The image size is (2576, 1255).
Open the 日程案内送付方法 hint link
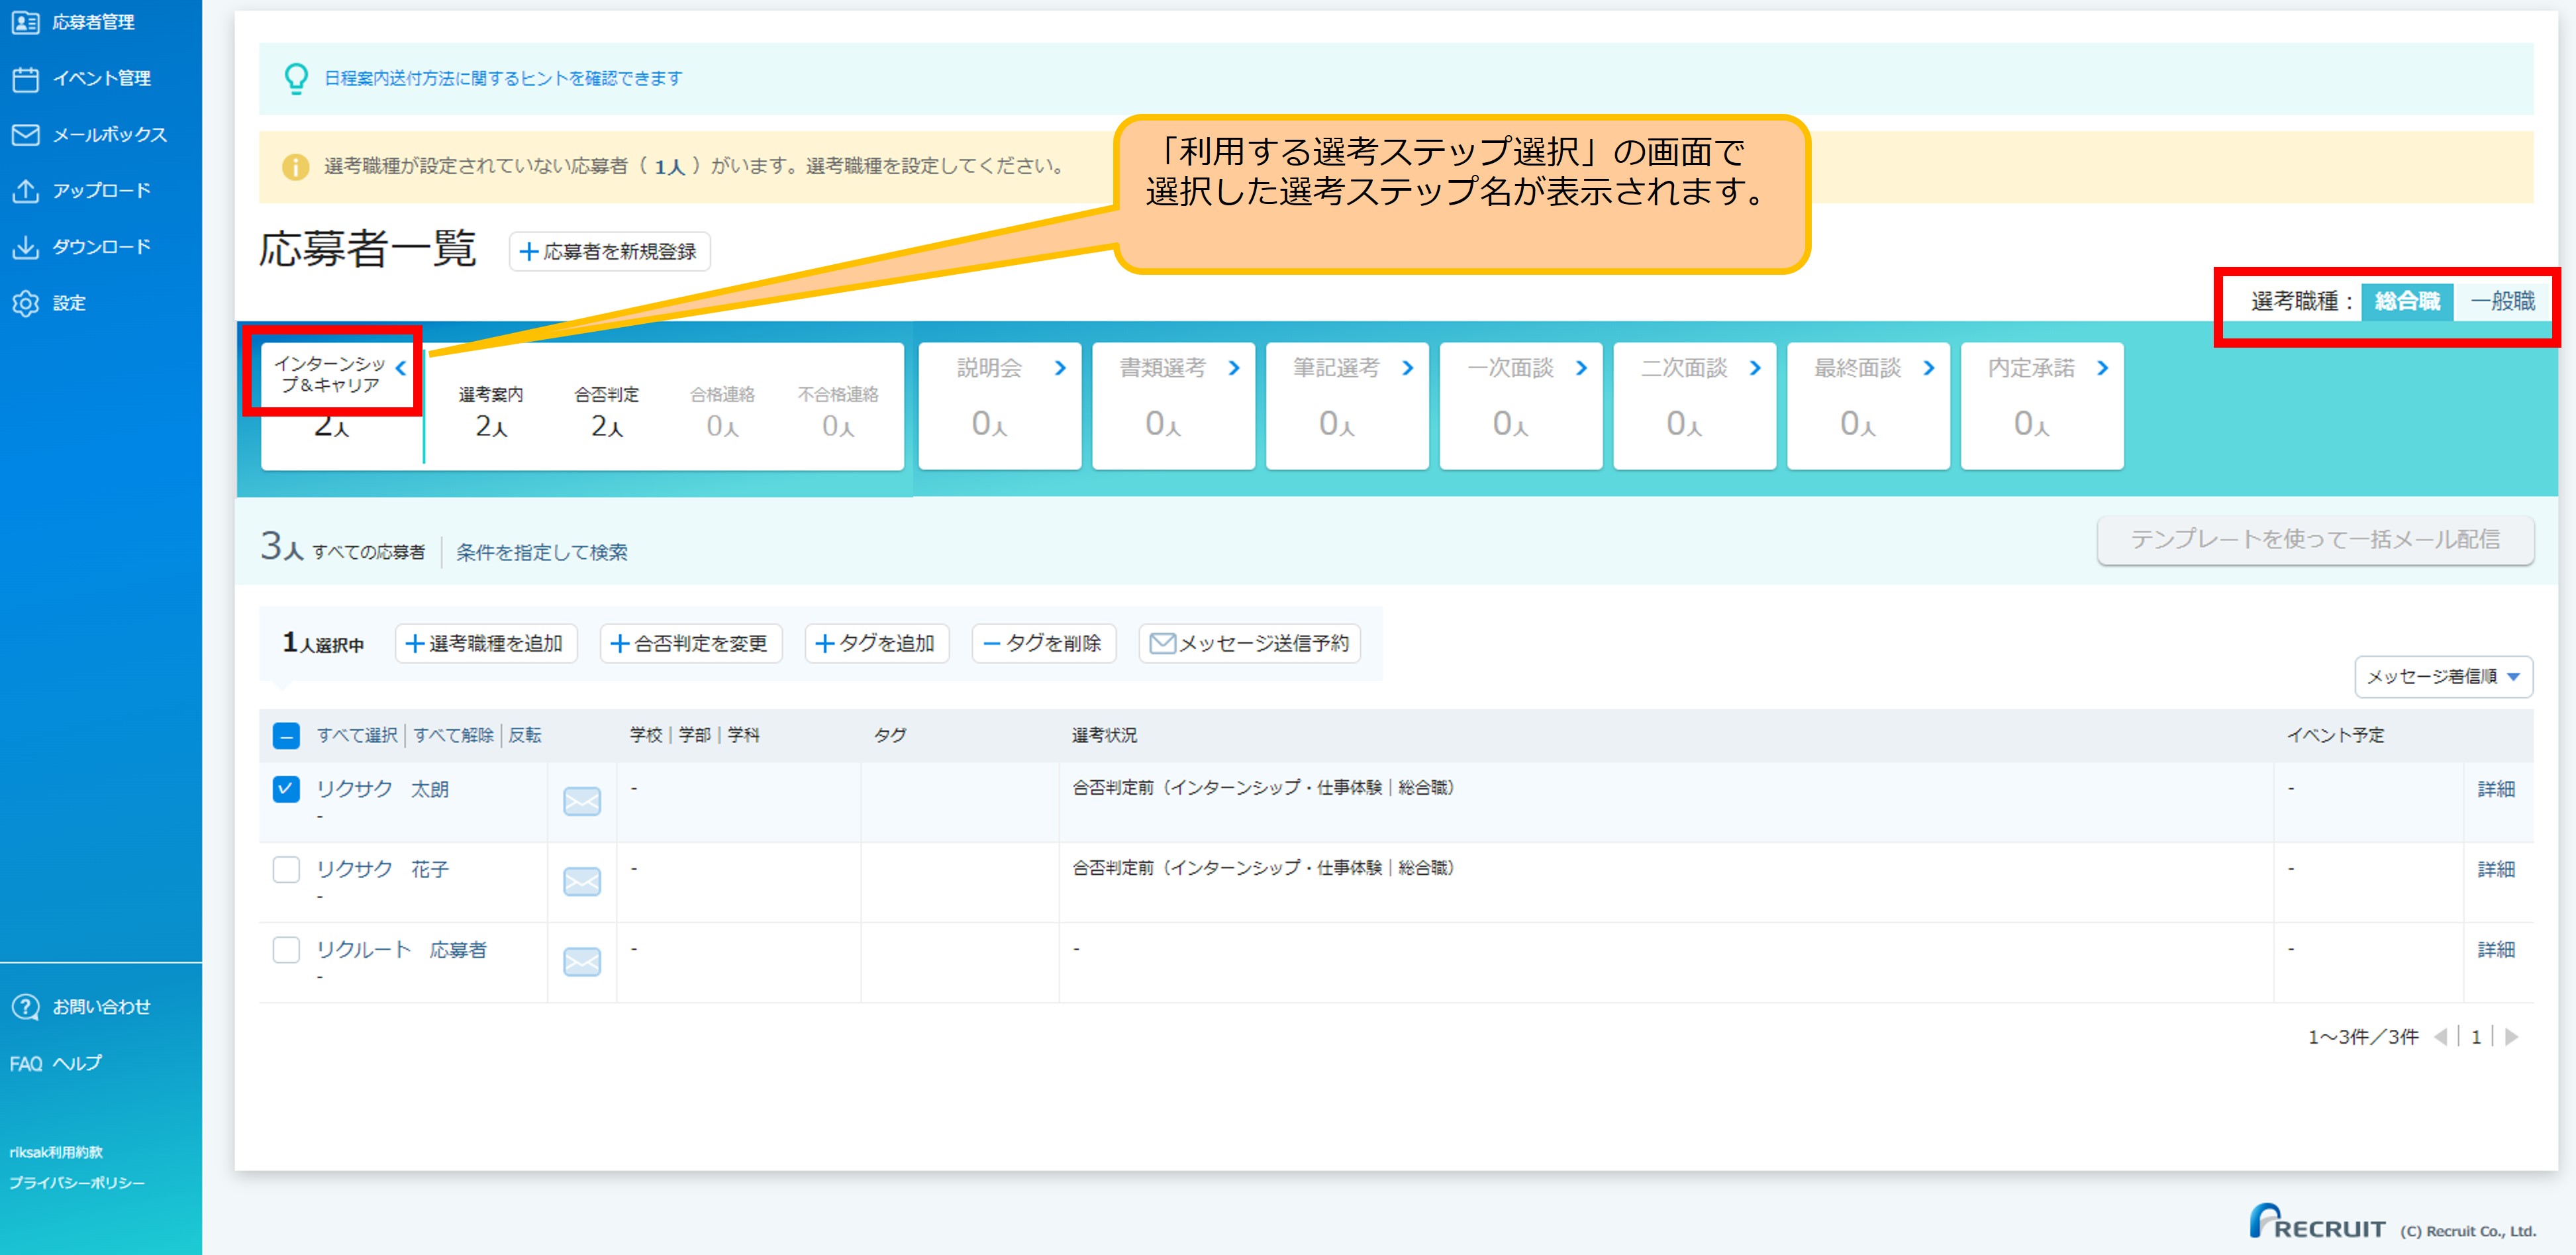503,78
